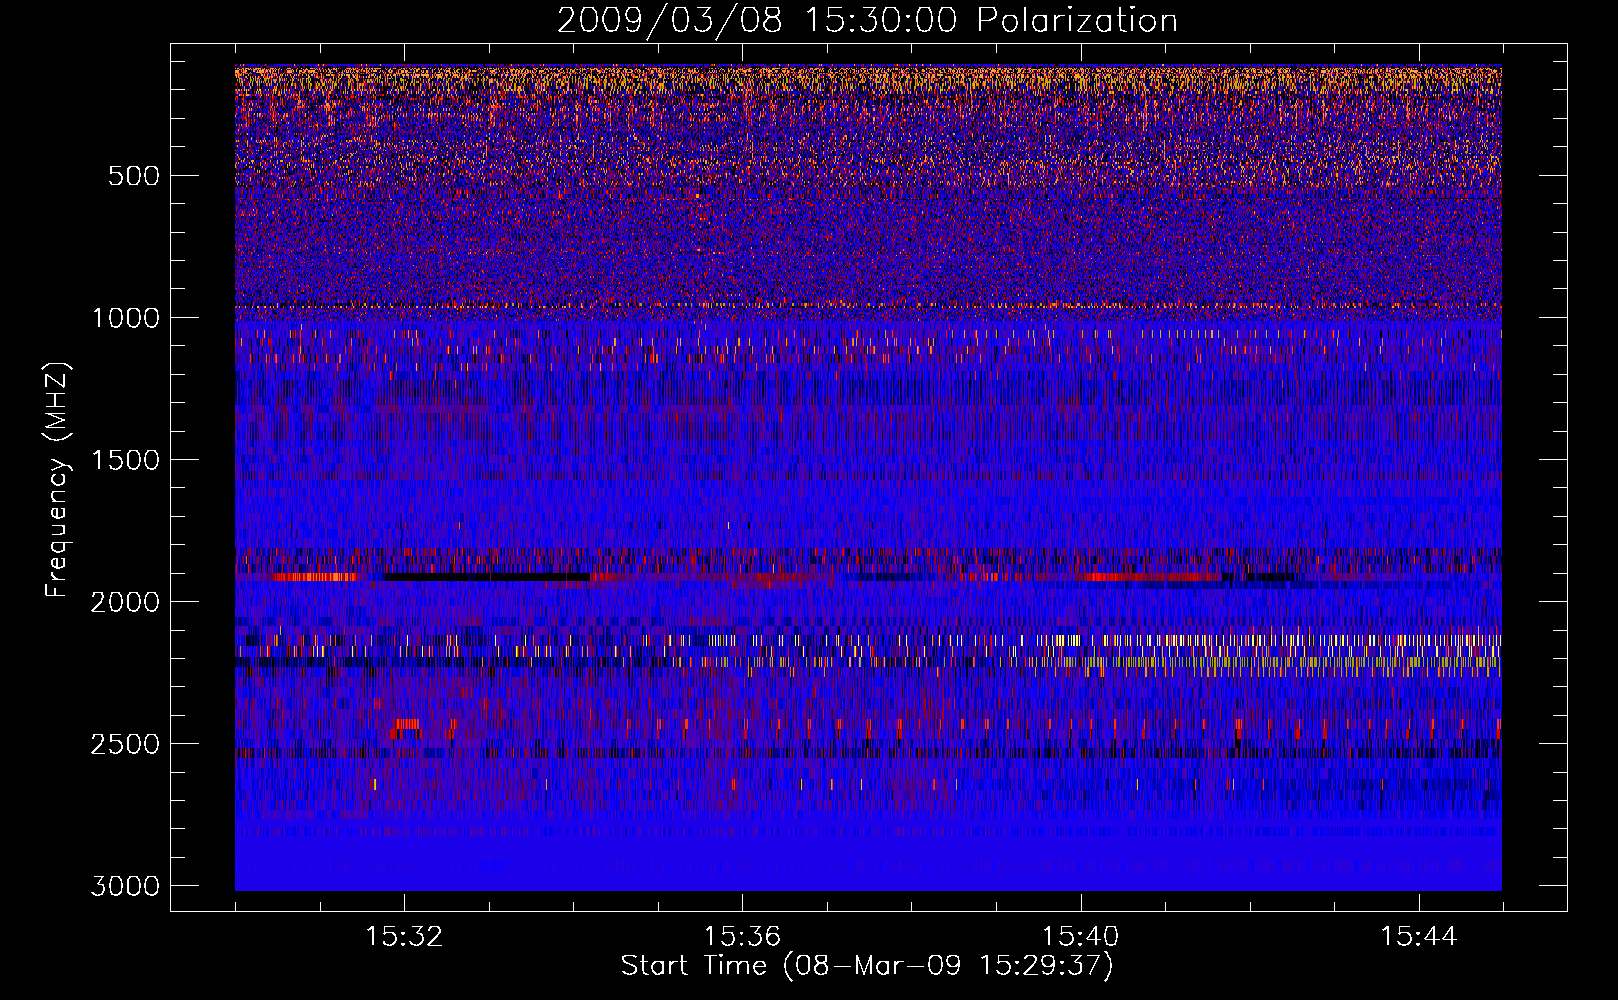The height and width of the screenshot is (1000, 1618).
Task: Click the 2500 frequency tick label
Action: pos(125,744)
